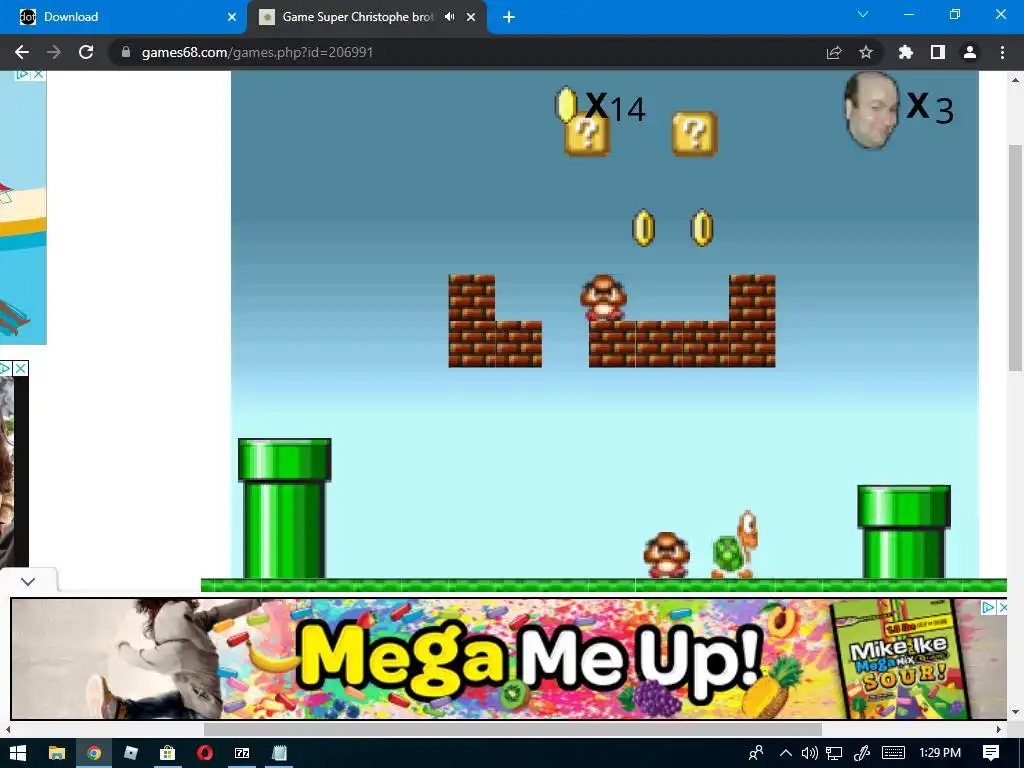Click the scroll up arrow
The image size is (1024, 768).
[x=1015, y=80]
